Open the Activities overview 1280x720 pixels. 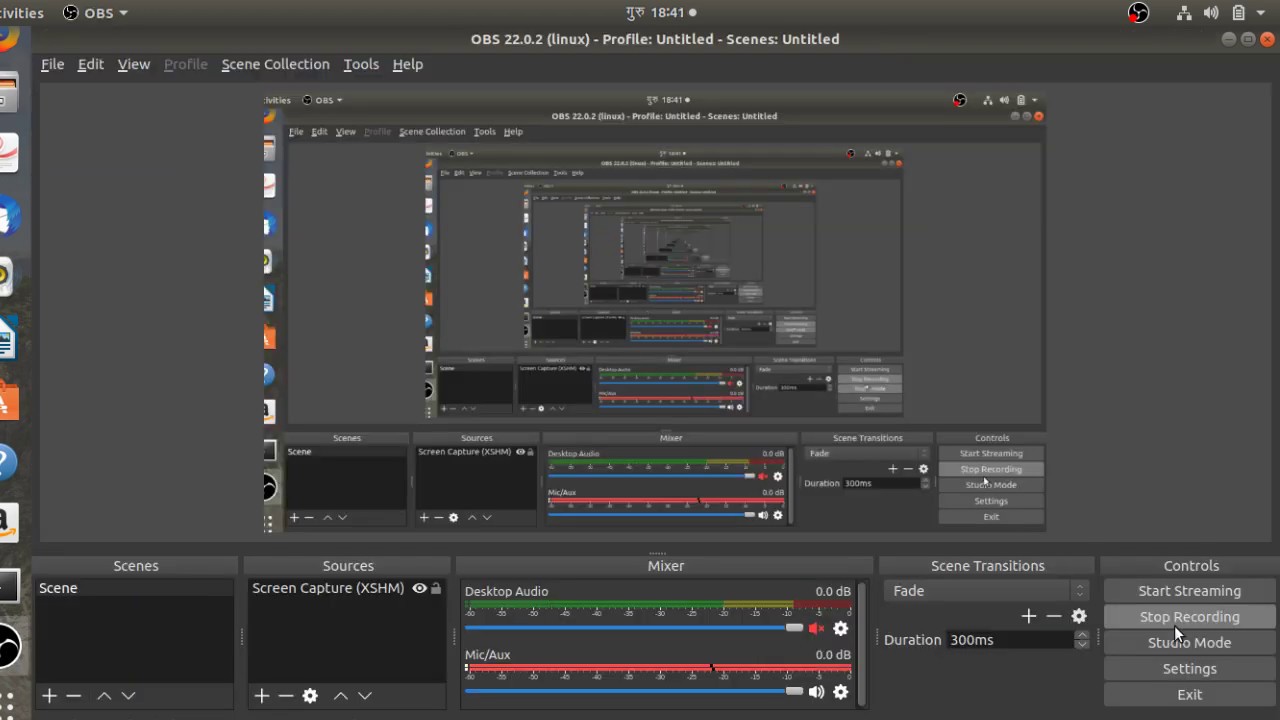coord(22,13)
